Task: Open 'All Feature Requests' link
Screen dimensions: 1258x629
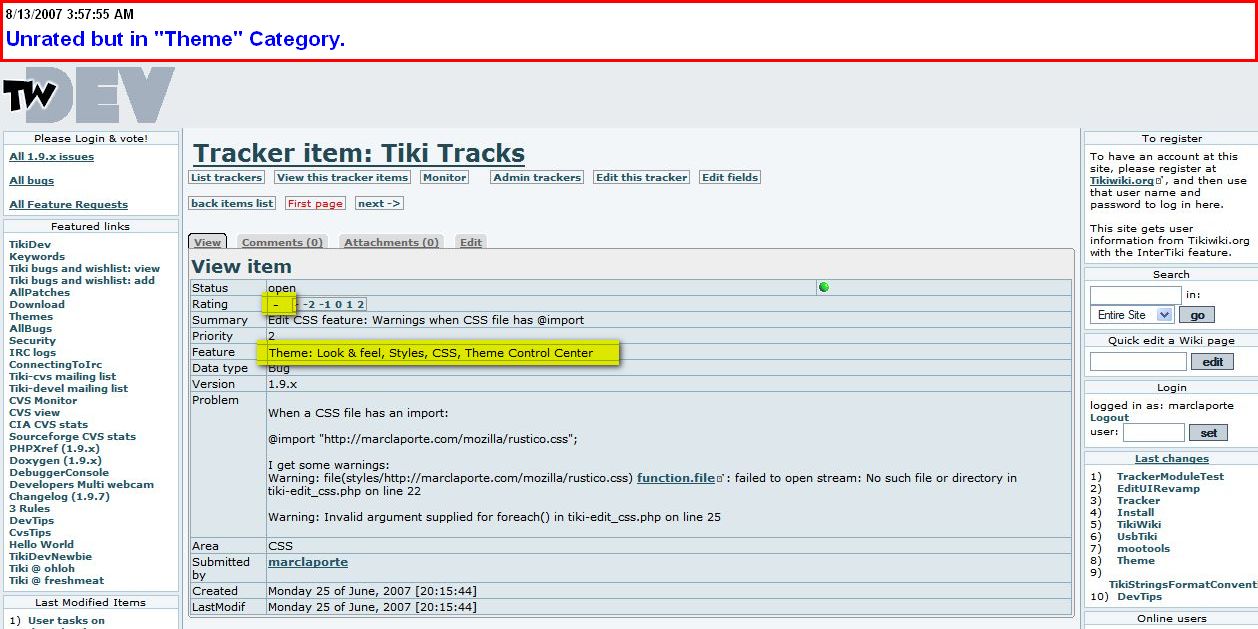Action: point(69,205)
